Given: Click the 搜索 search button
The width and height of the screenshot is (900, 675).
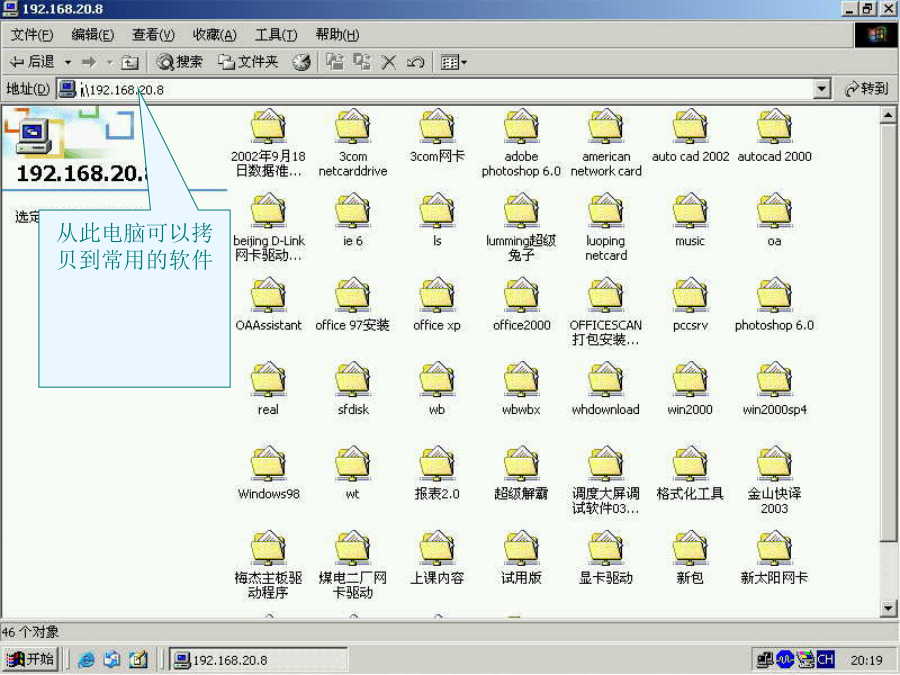Looking at the screenshot, I should 180,62.
